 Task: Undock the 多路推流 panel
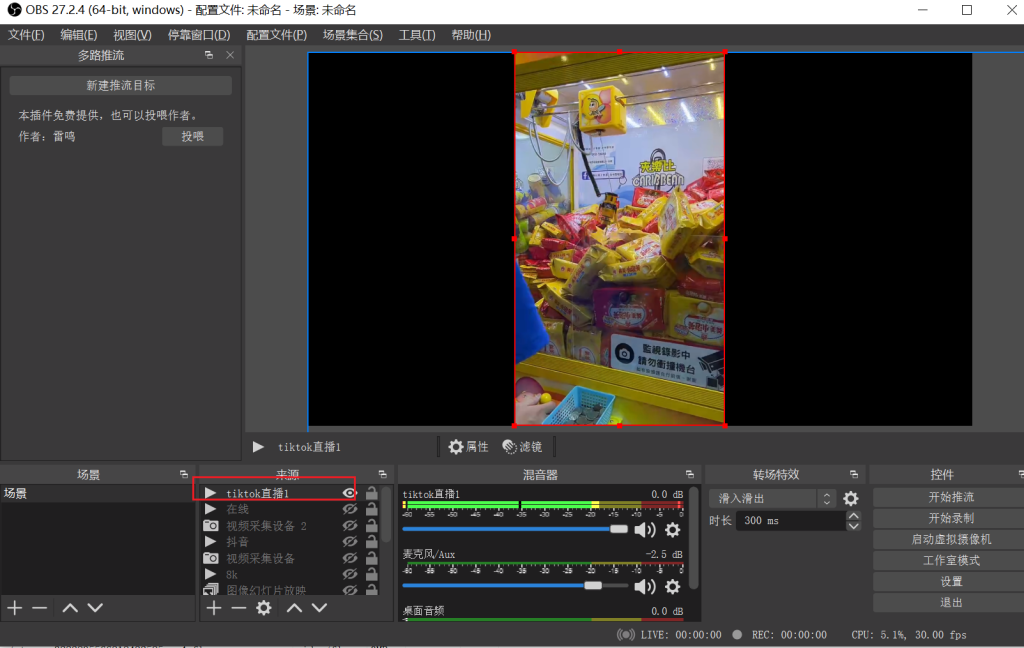[x=209, y=56]
